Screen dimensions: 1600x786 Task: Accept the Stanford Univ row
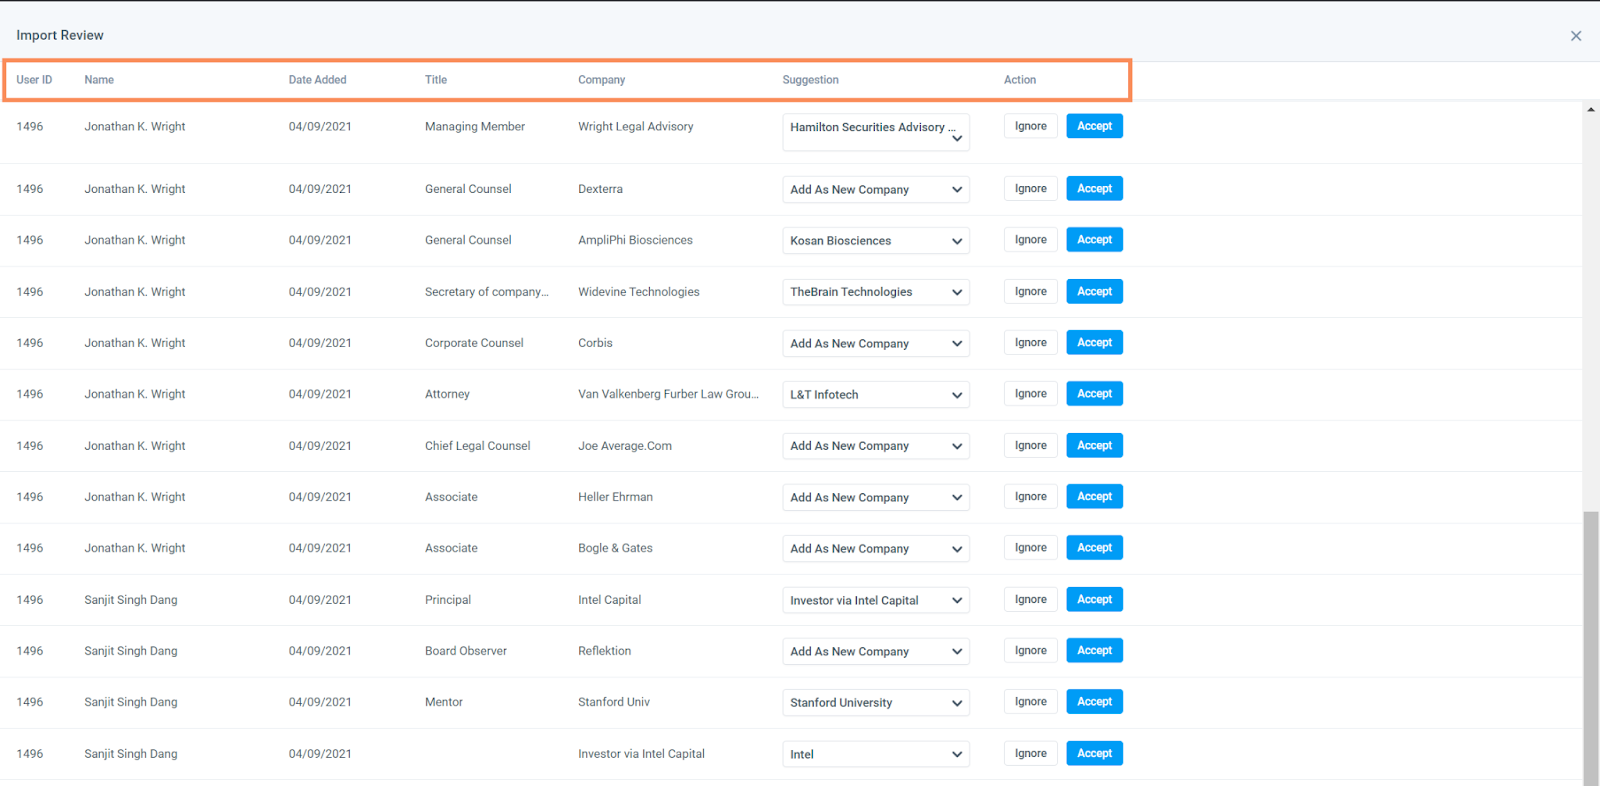[1094, 701]
